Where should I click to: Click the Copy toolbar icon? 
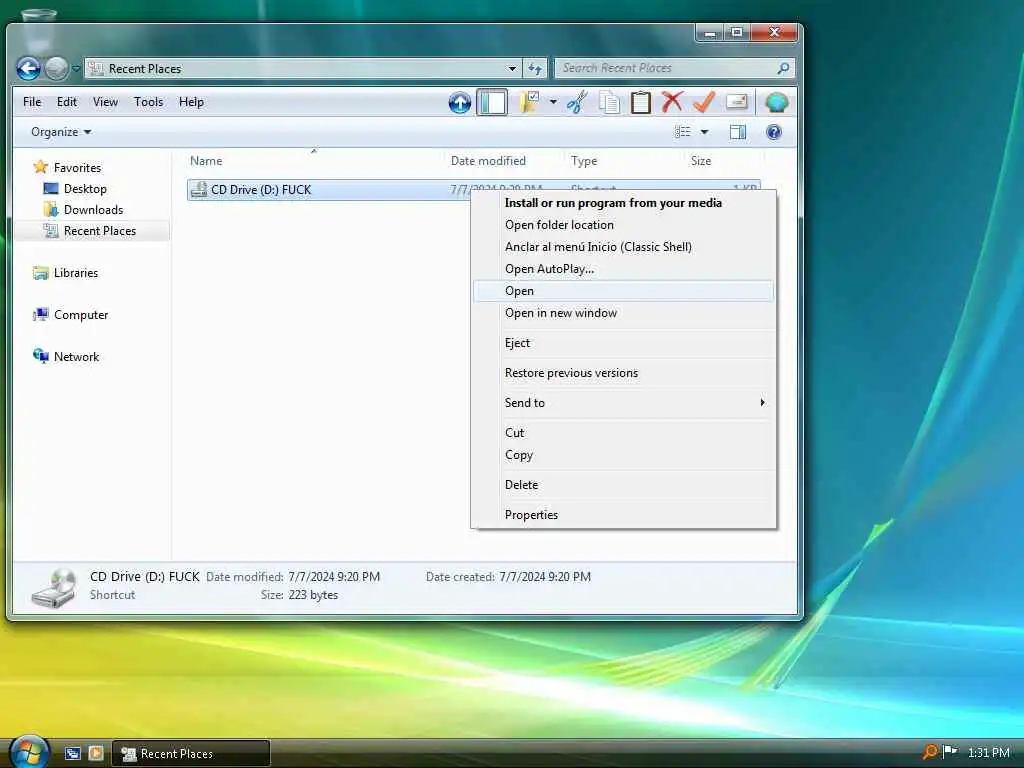pyautogui.click(x=609, y=103)
